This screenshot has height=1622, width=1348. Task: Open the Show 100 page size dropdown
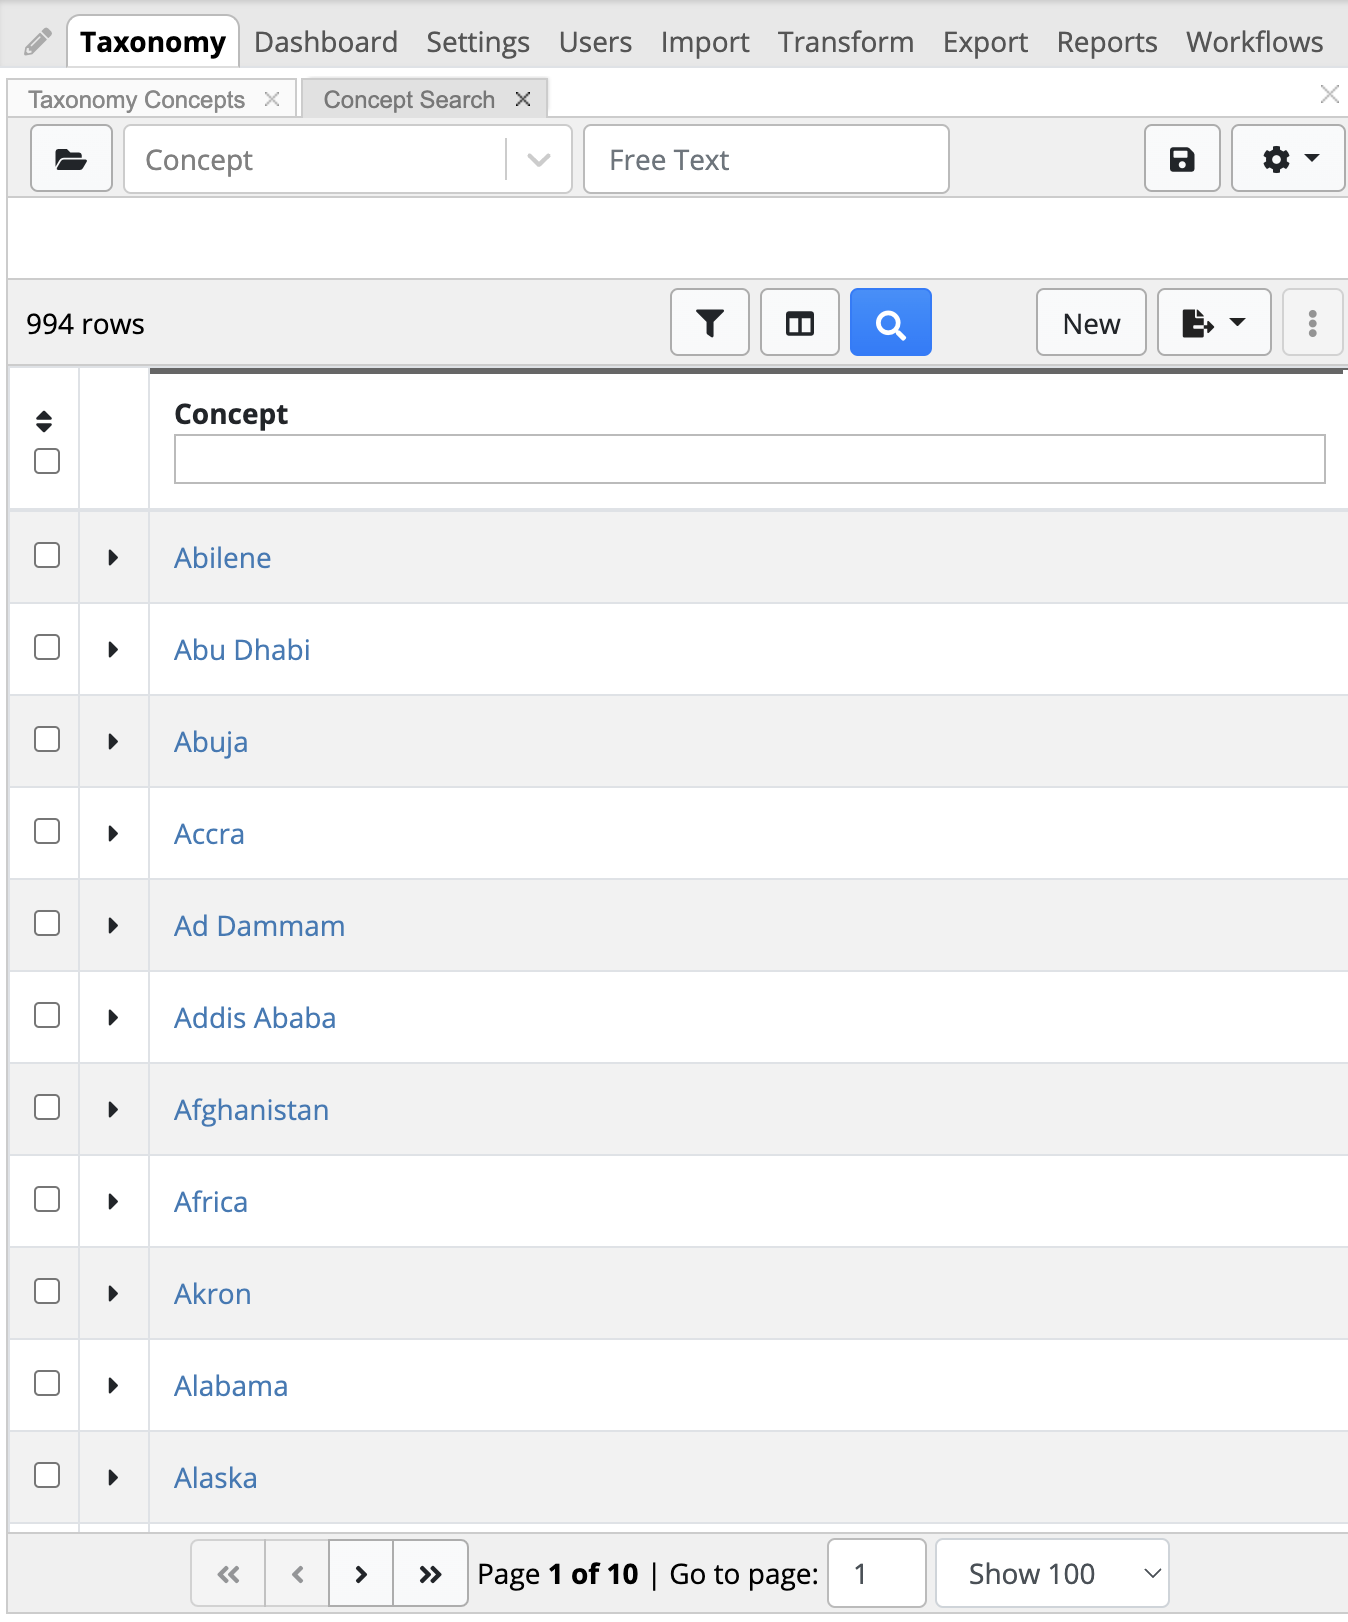pos(1052,1574)
